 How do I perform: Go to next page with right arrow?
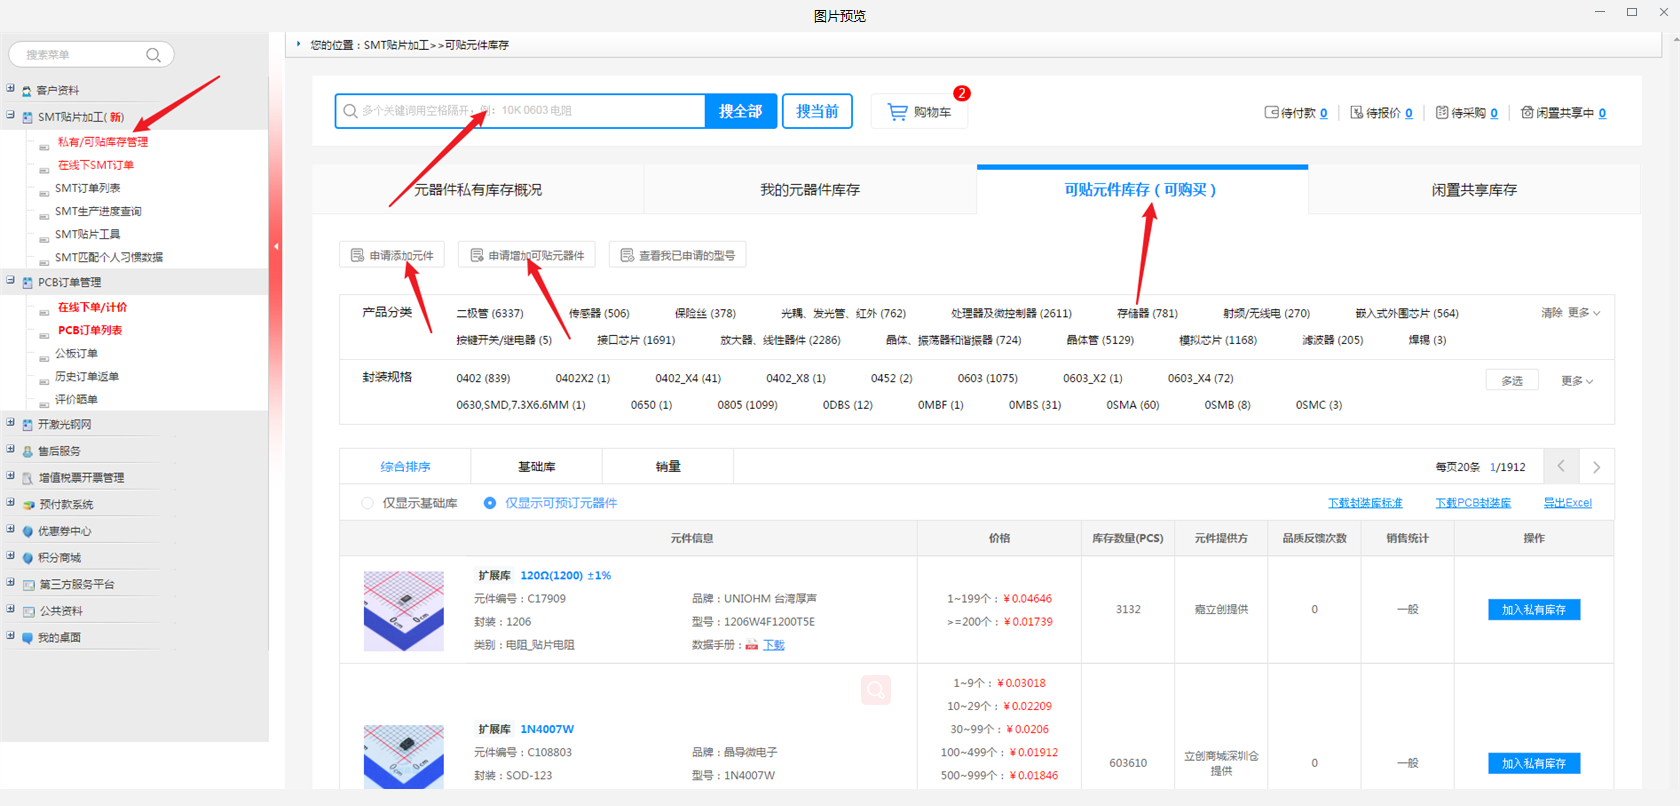click(1596, 467)
